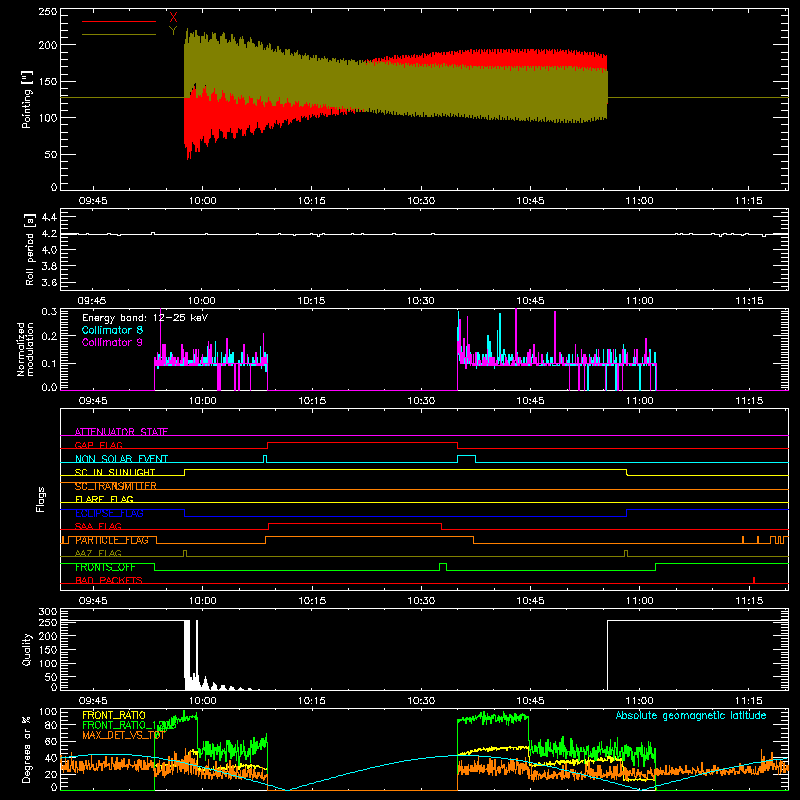The height and width of the screenshot is (800, 800).
Task: Click the 'Roll period [s]' axis title
Action: (x=30, y=249)
